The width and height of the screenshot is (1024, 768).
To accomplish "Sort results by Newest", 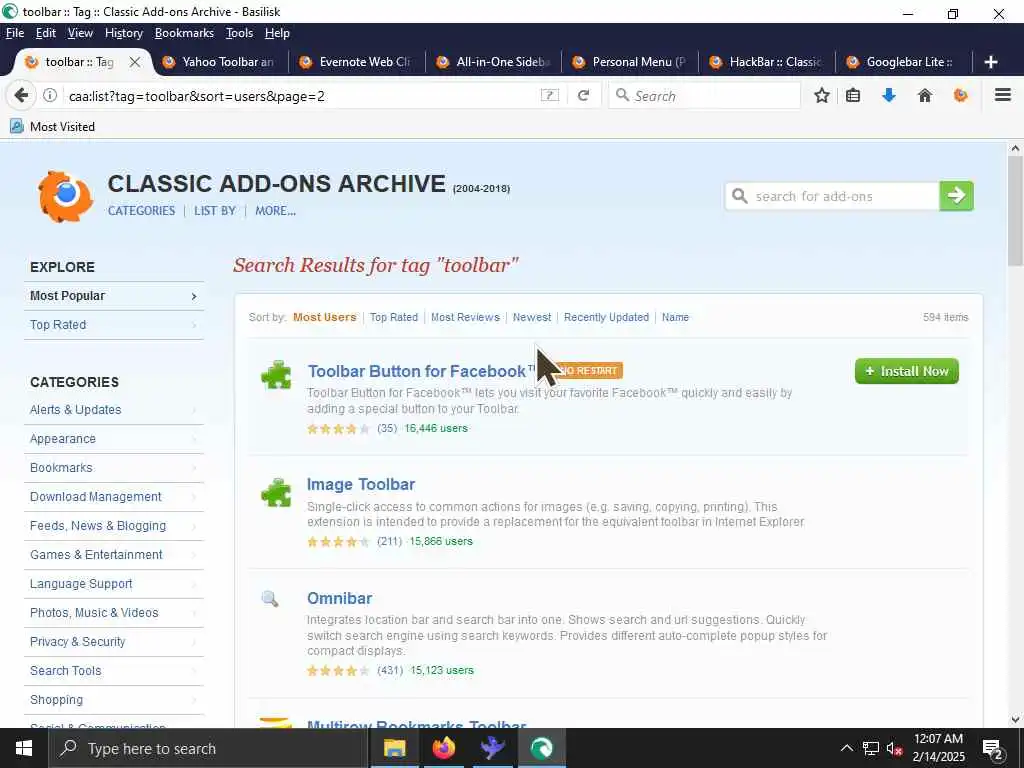I will (532, 317).
